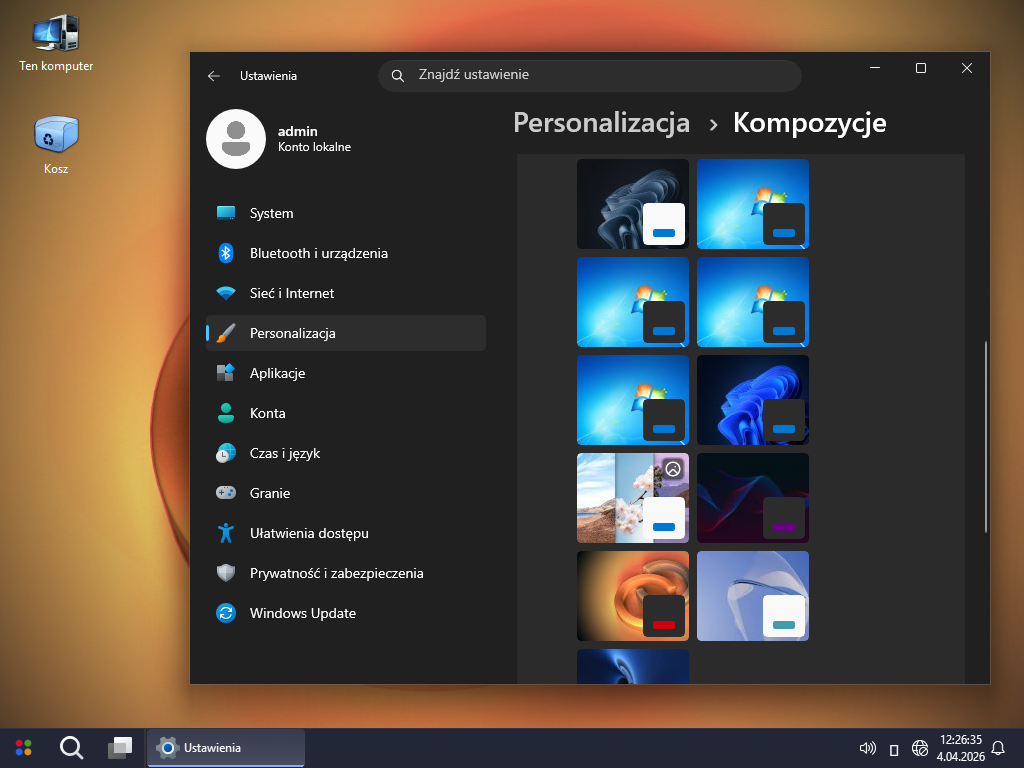Click the volume speaker tray icon
The height and width of the screenshot is (768, 1024).
tap(867, 748)
